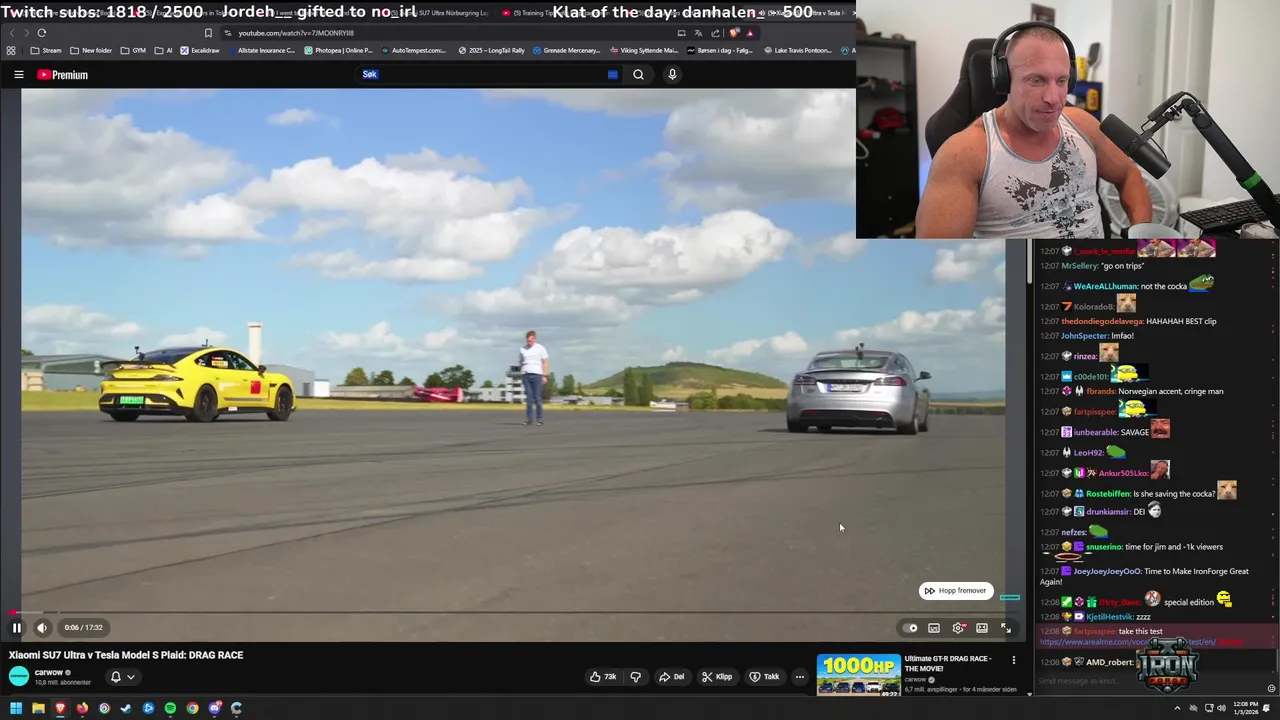
Task: Expand the Stream bookmarks folder
Action: [46, 50]
